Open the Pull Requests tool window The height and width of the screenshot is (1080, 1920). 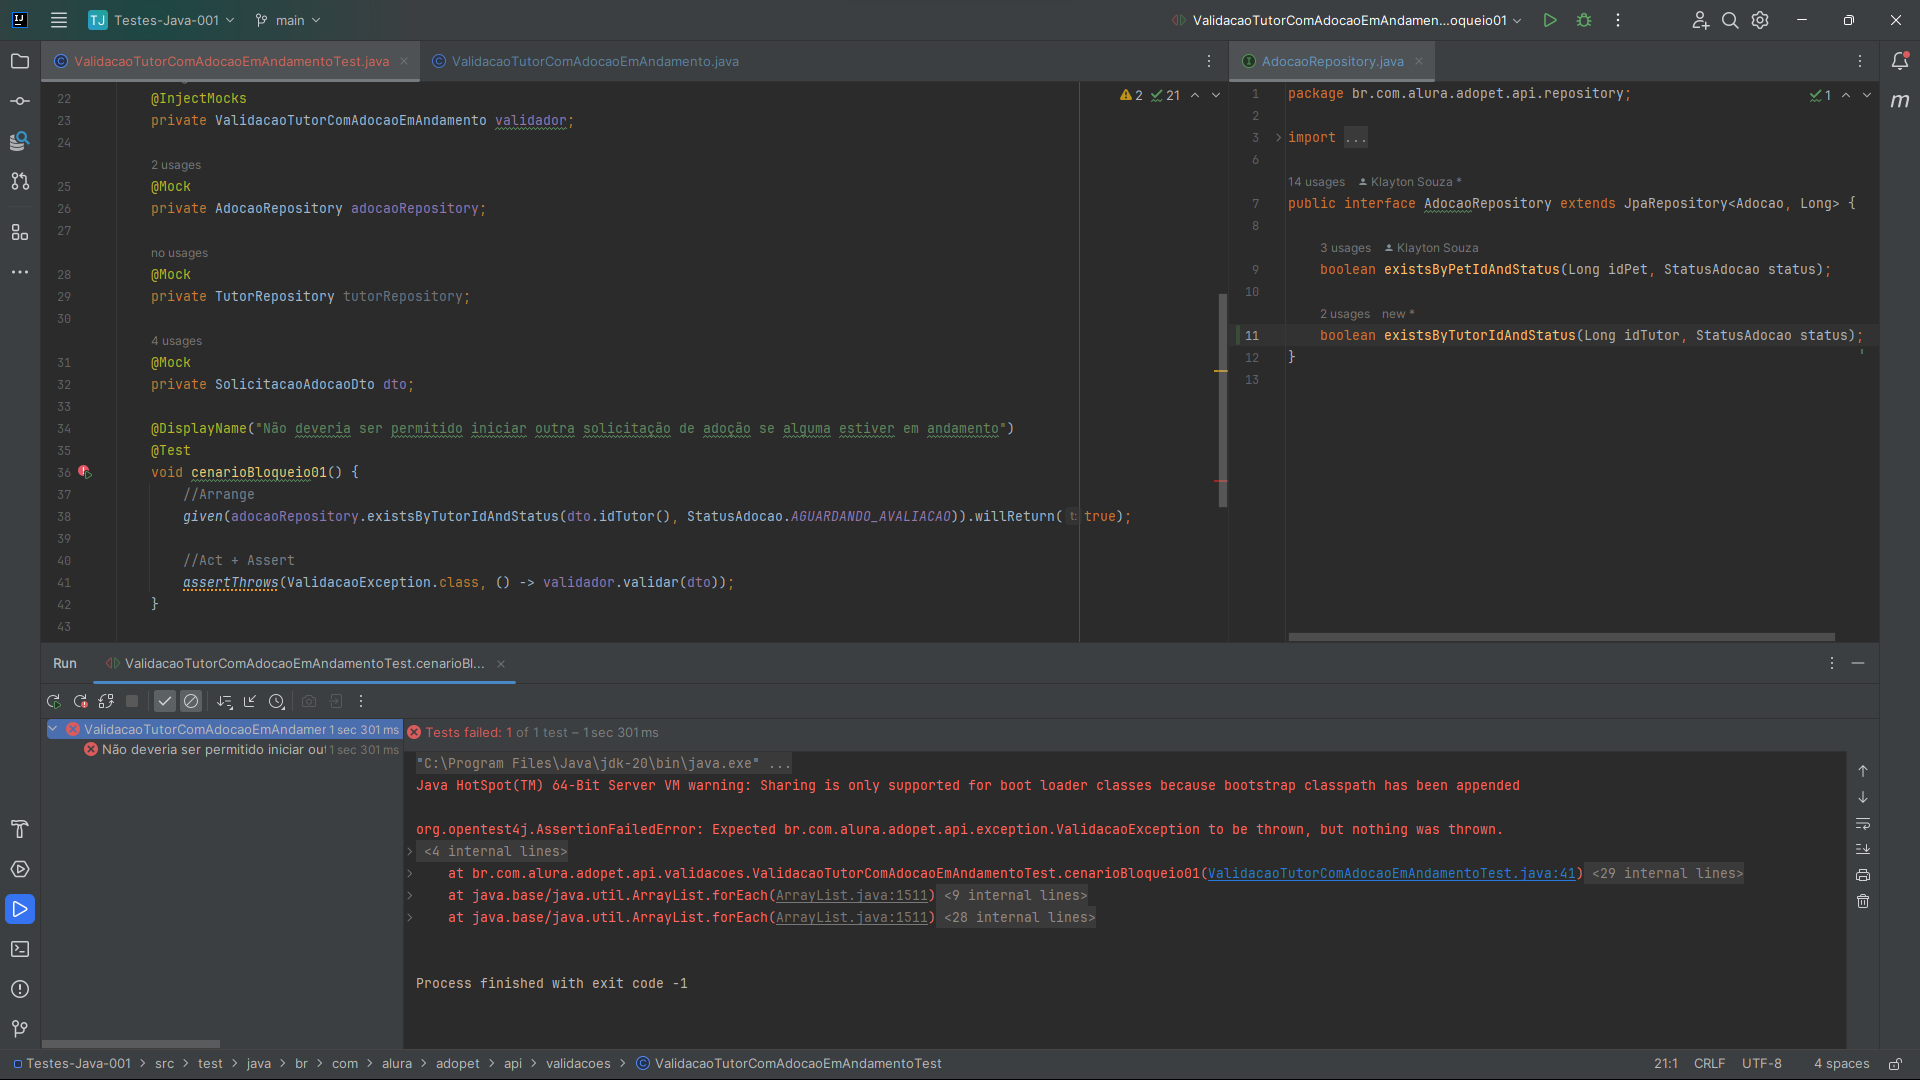(x=20, y=181)
